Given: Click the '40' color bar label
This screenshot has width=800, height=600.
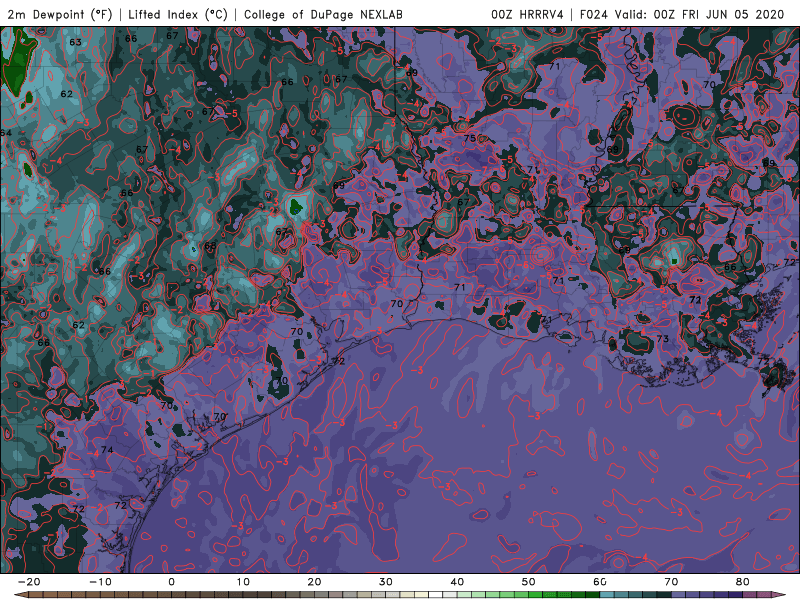Looking at the screenshot, I should pos(457,582).
